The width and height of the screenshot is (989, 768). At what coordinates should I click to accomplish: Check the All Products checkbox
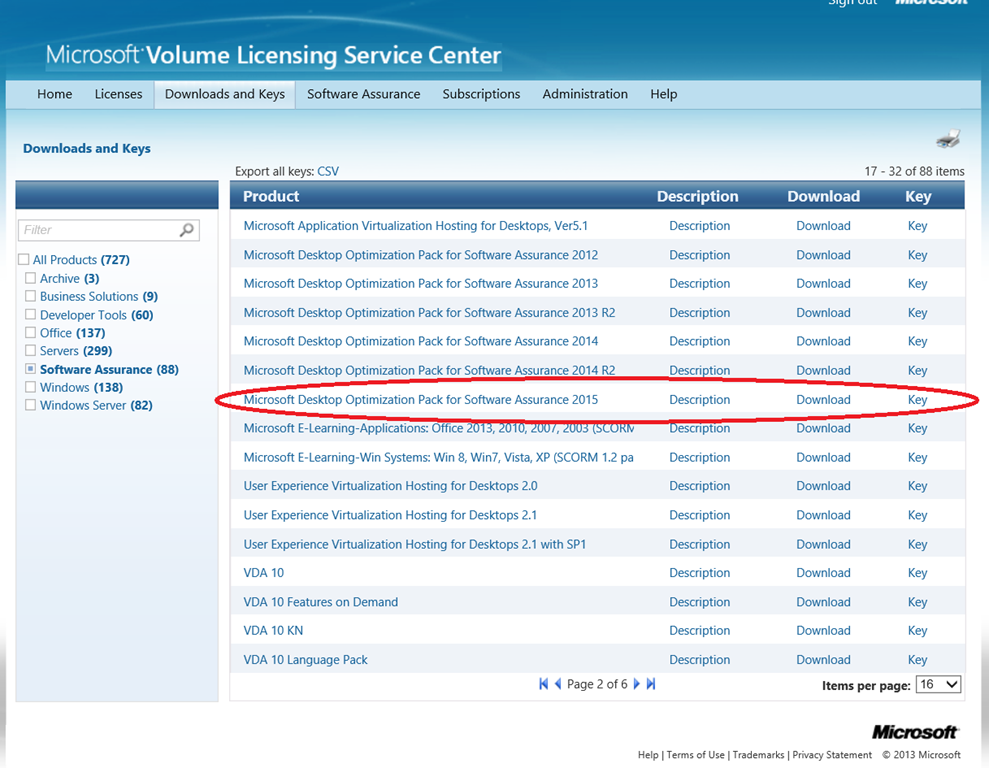24,260
